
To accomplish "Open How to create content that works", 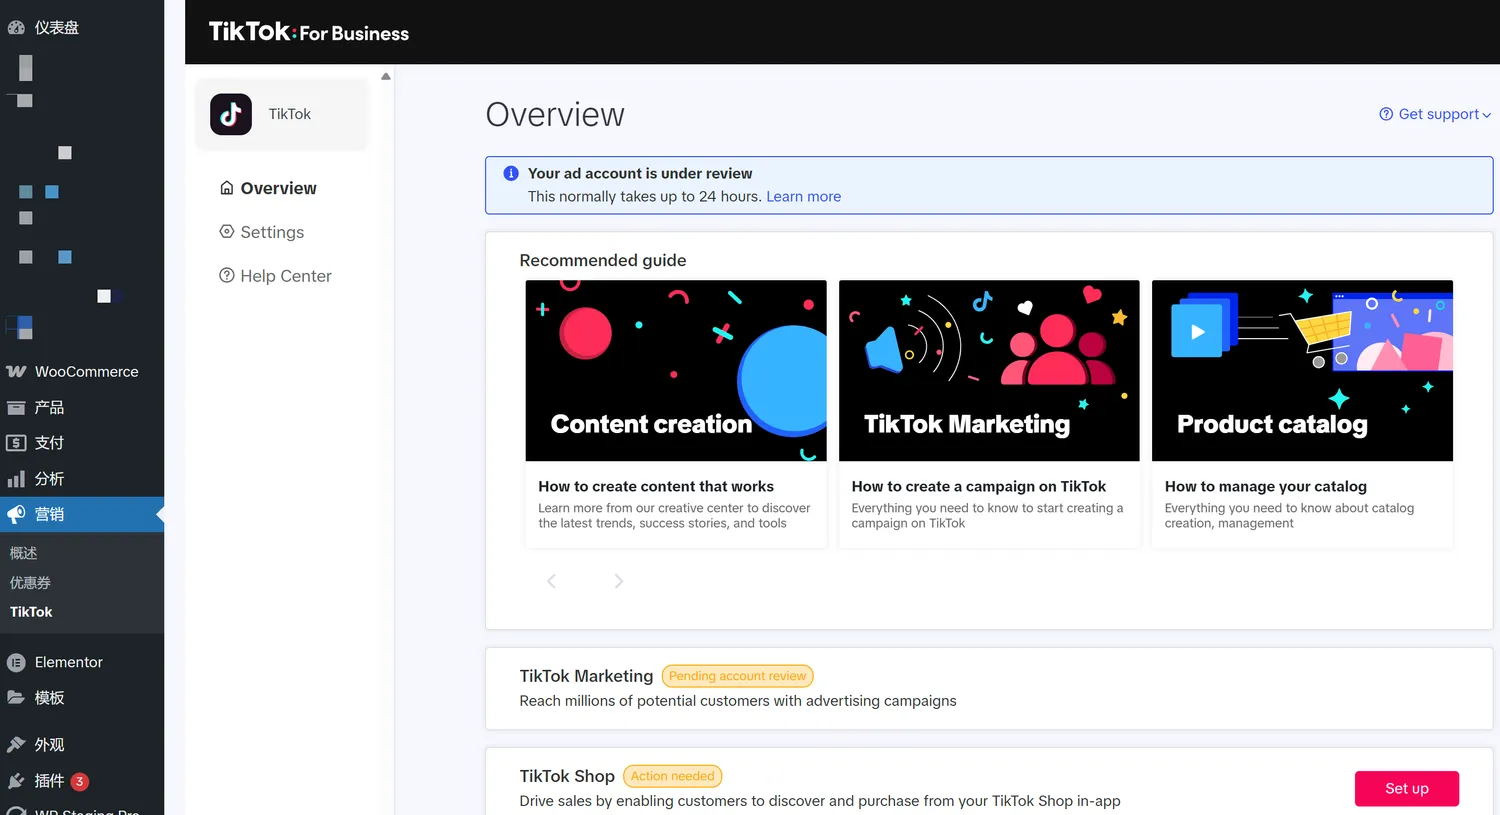I will coord(656,486).
